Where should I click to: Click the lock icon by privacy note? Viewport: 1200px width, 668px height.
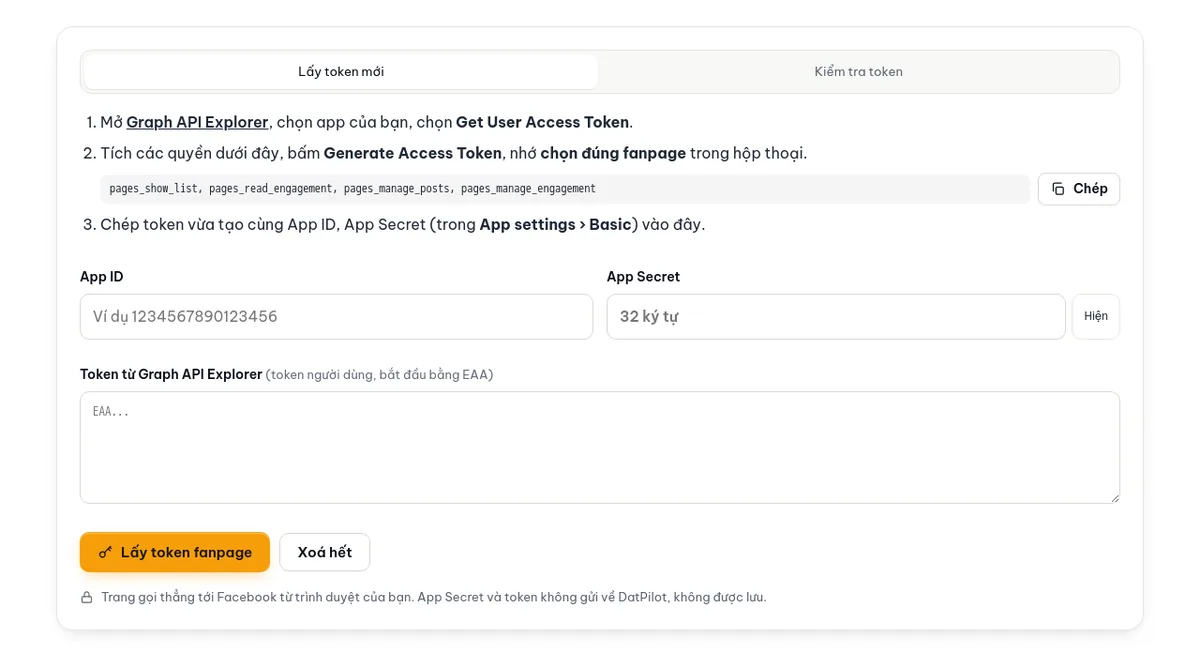(x=87, y=597)
